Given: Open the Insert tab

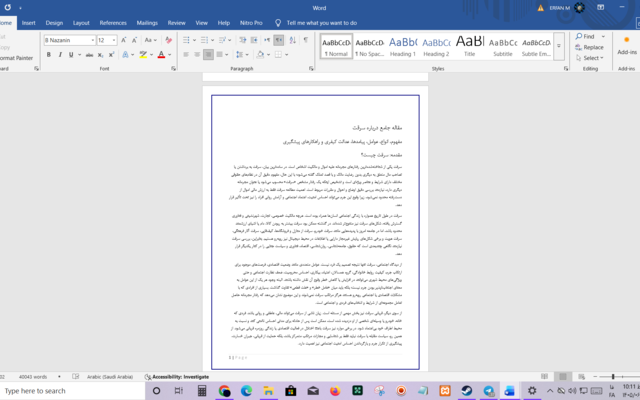Looking at the screenshot, I should 29,23.
